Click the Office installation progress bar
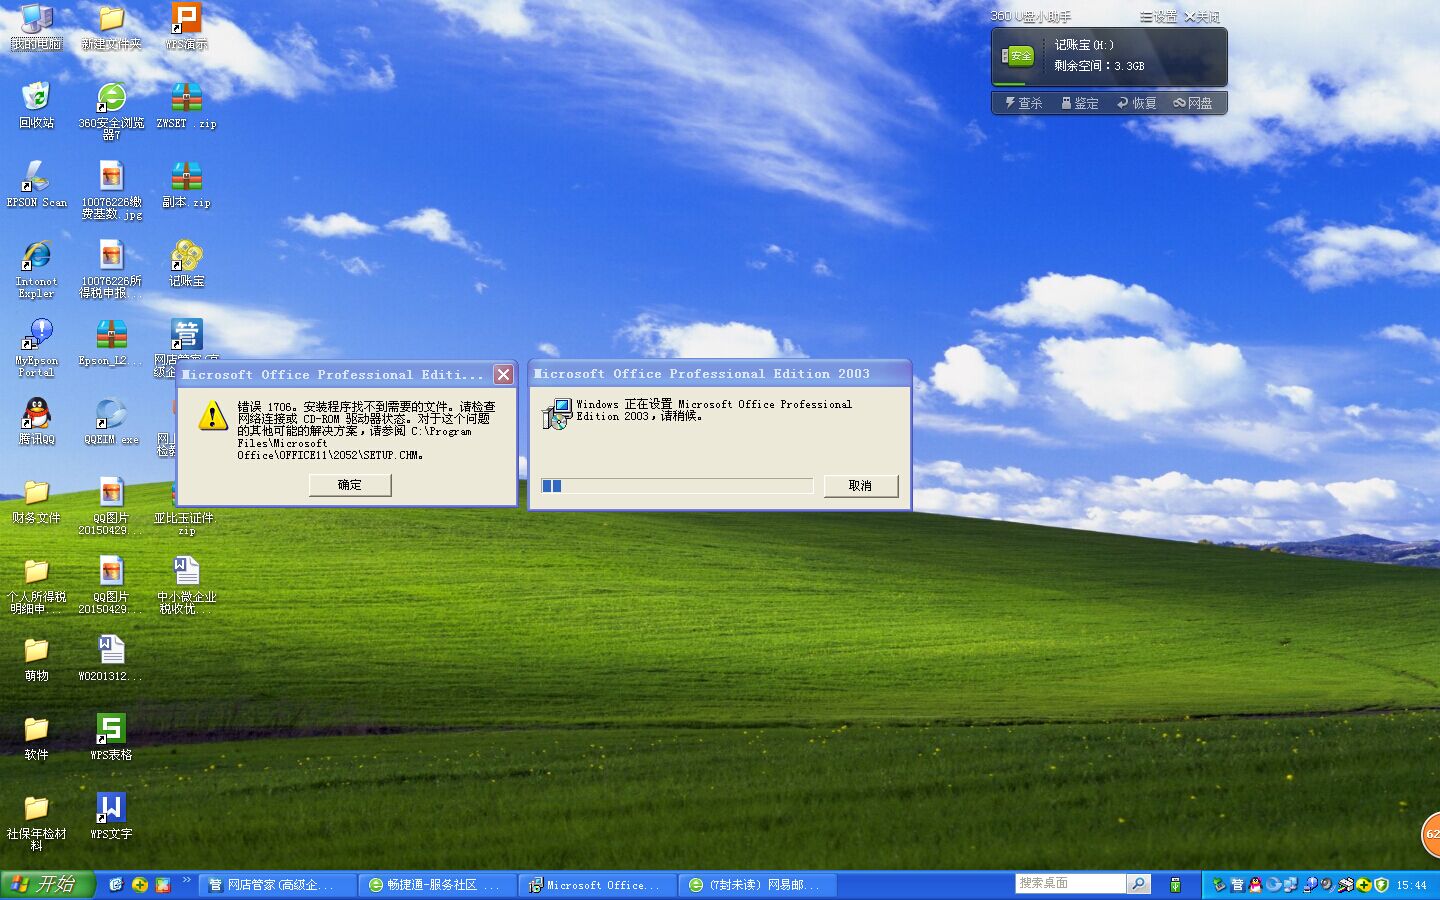The width and height of the screenshot is (1440, 900). [x=677, y=486]
